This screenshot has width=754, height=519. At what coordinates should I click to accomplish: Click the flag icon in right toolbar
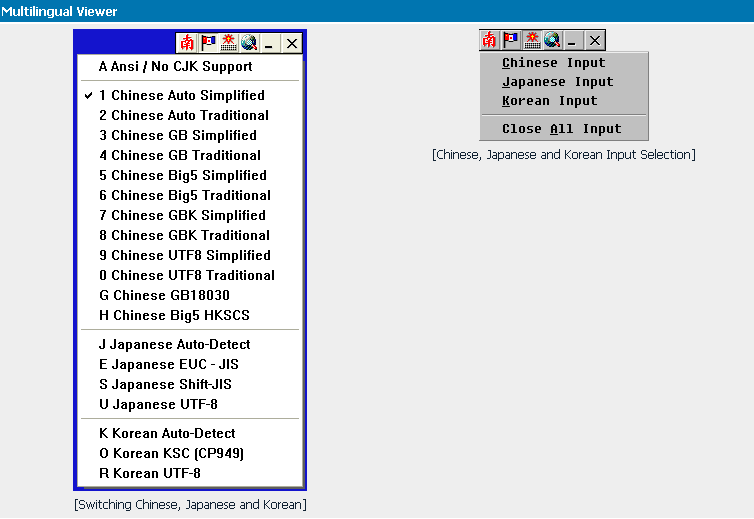click(x=510, y=40)
